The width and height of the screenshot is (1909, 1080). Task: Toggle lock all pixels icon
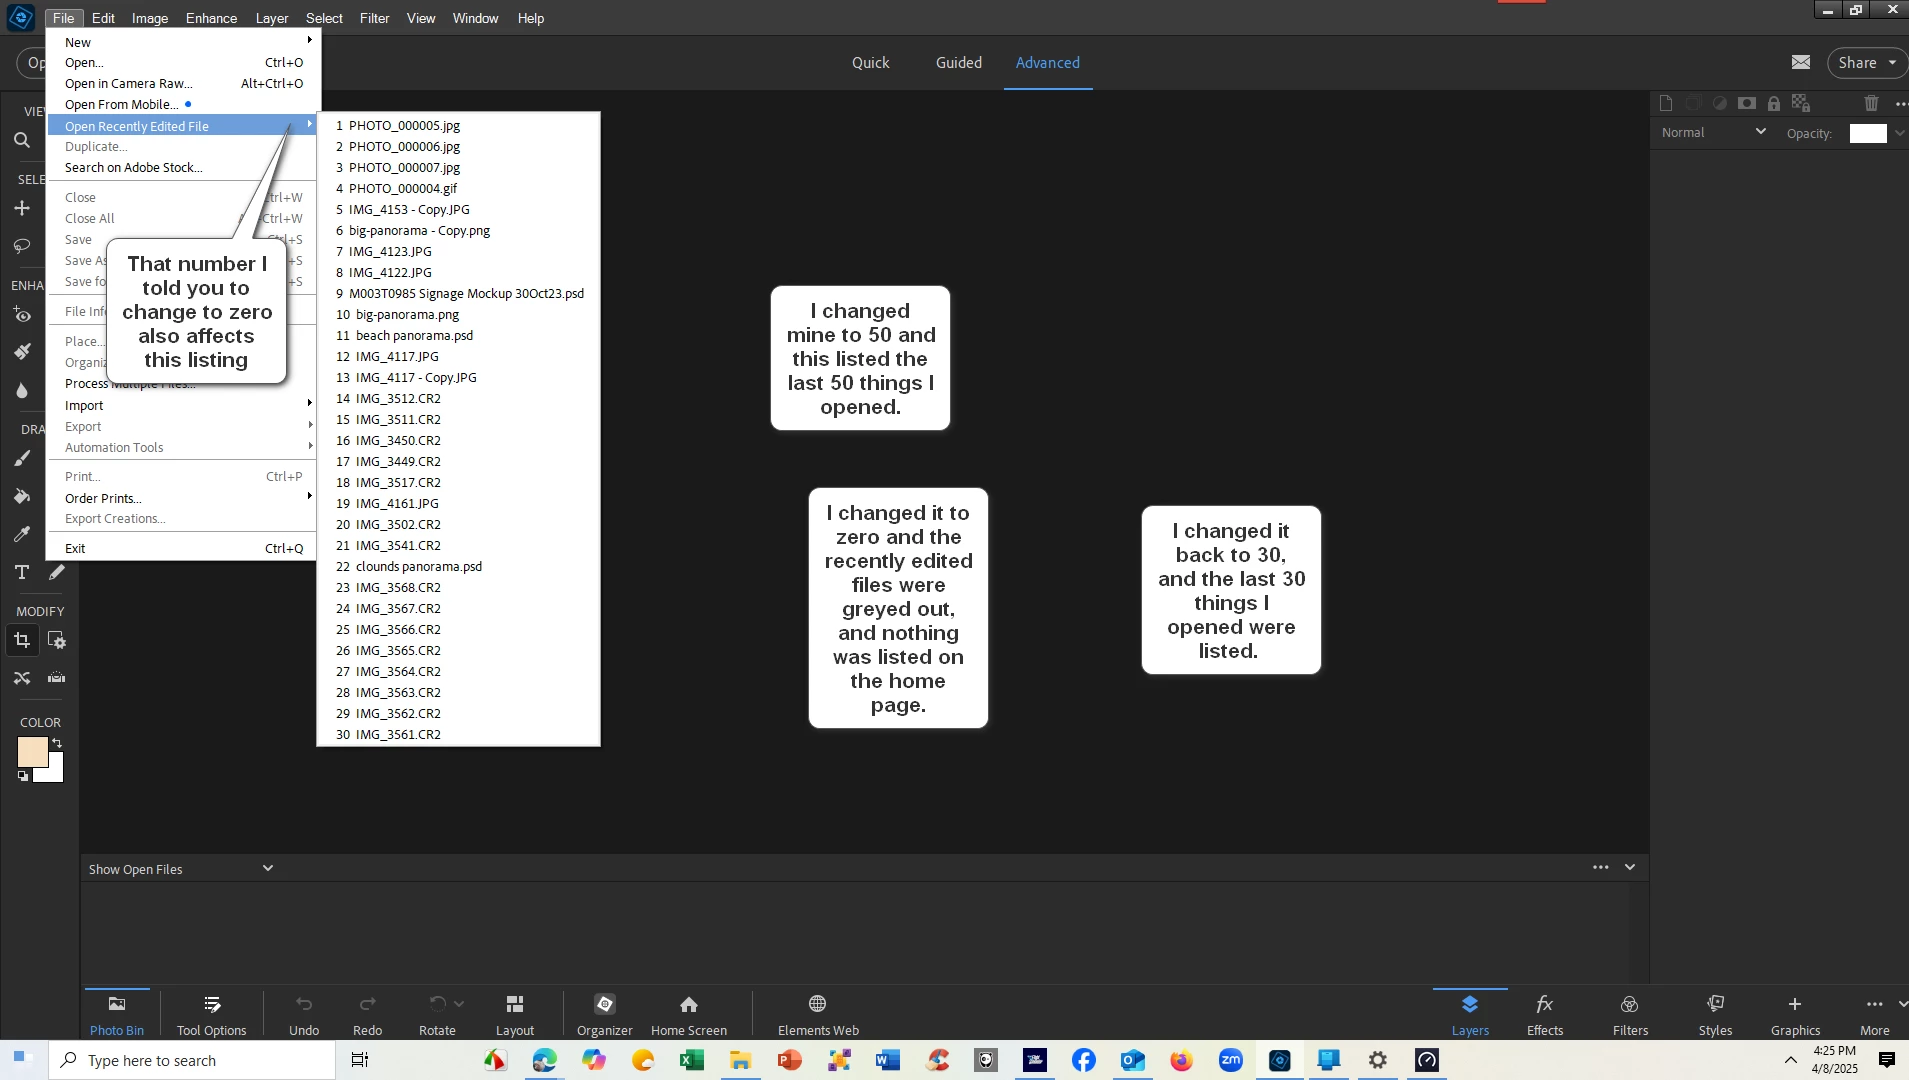pos(1773,103)
